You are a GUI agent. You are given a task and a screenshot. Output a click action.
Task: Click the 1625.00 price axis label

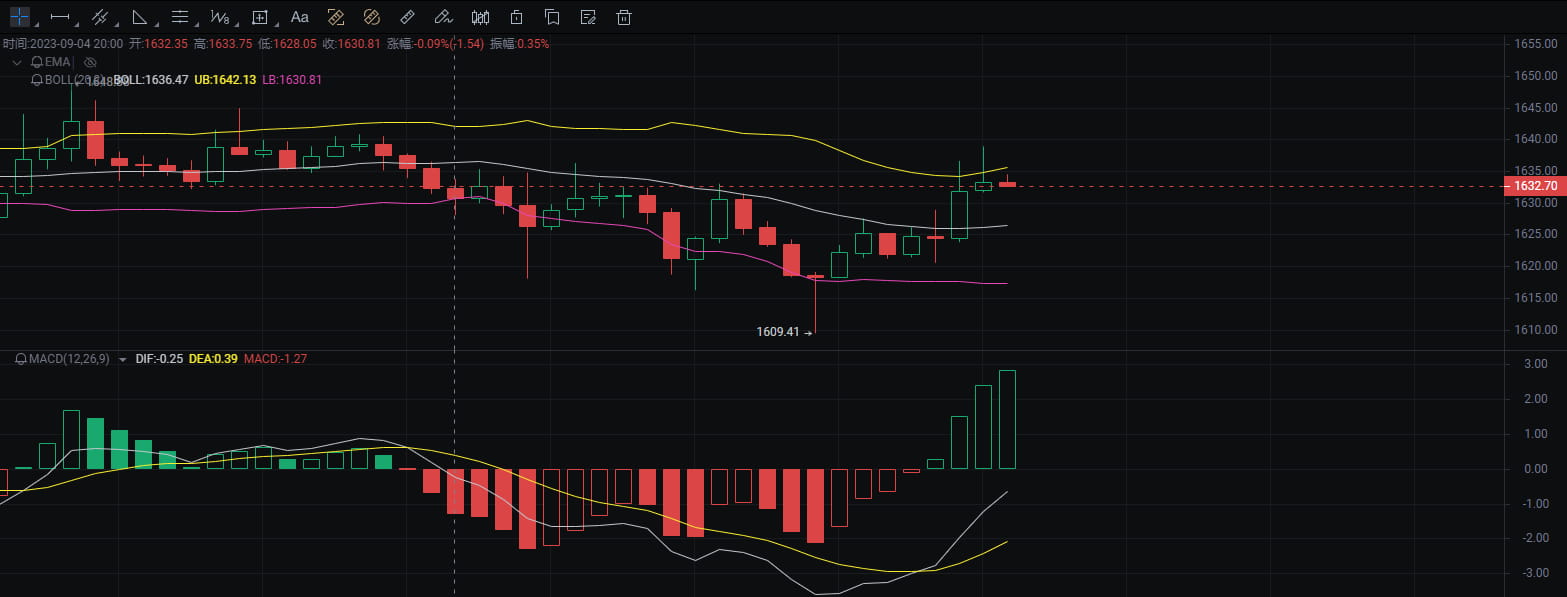pos(1535,235)
